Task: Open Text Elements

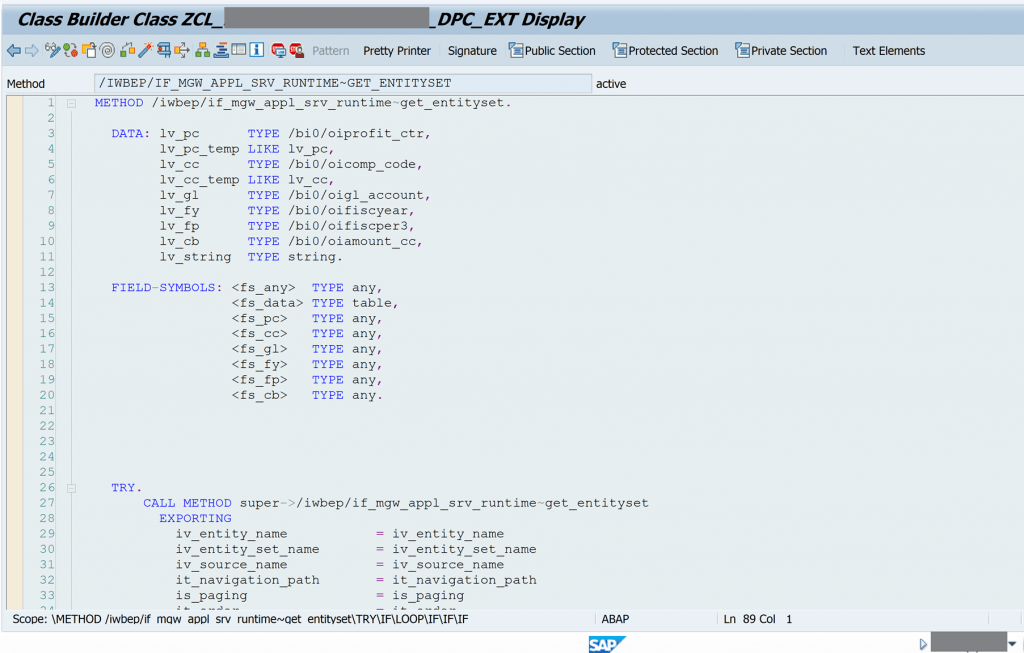Action: pyautogui.click(x=889, y=51)
